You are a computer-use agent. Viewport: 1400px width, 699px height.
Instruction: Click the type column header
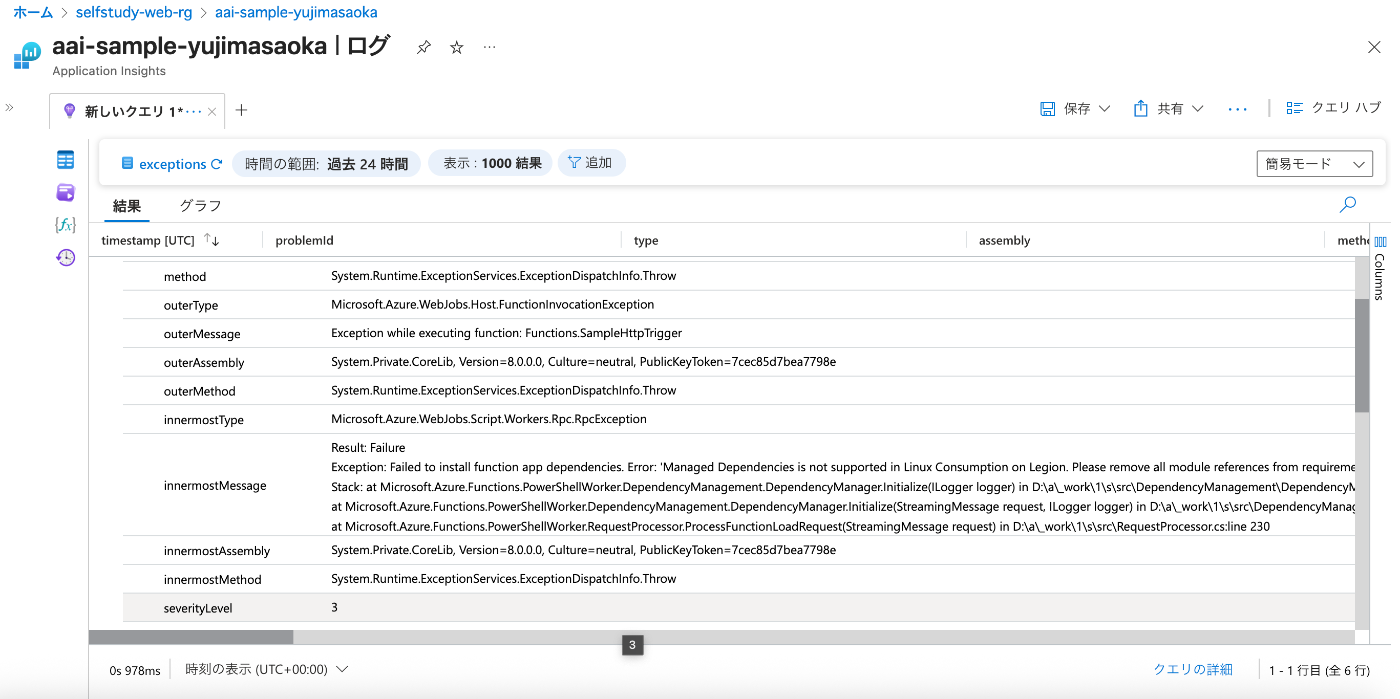tap(646, 240)
